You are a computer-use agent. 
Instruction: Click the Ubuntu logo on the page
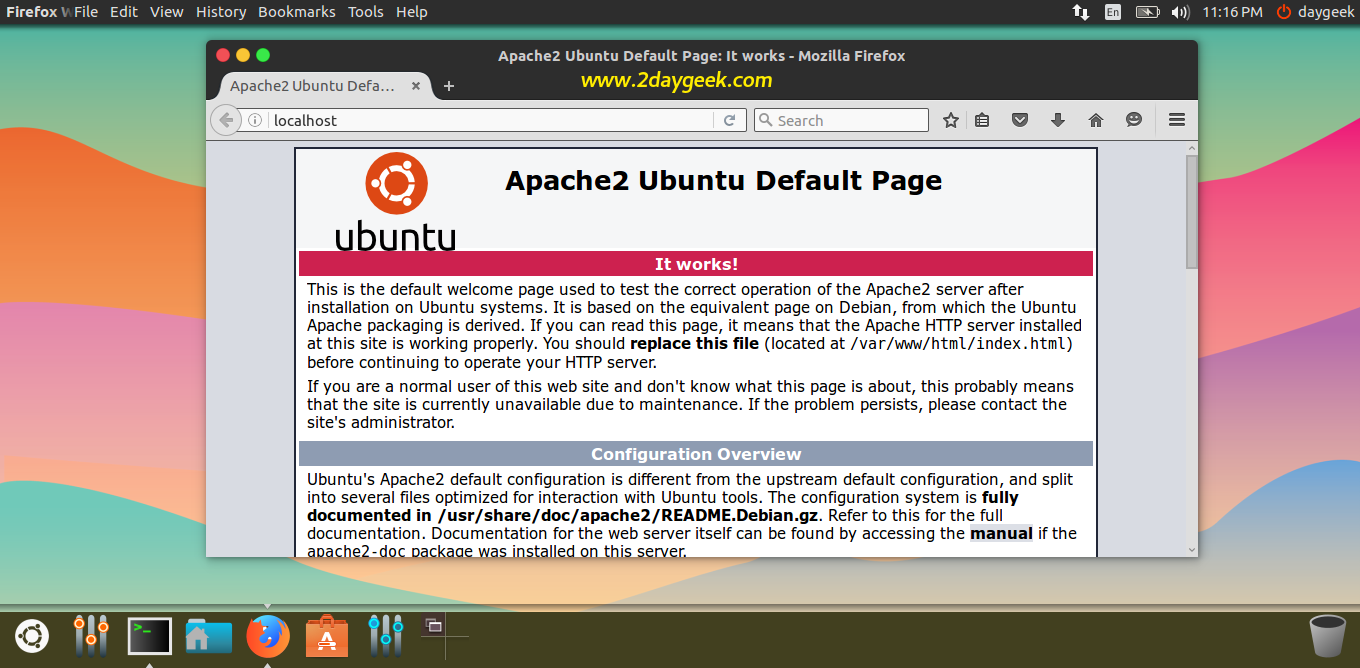click(396, 201)
